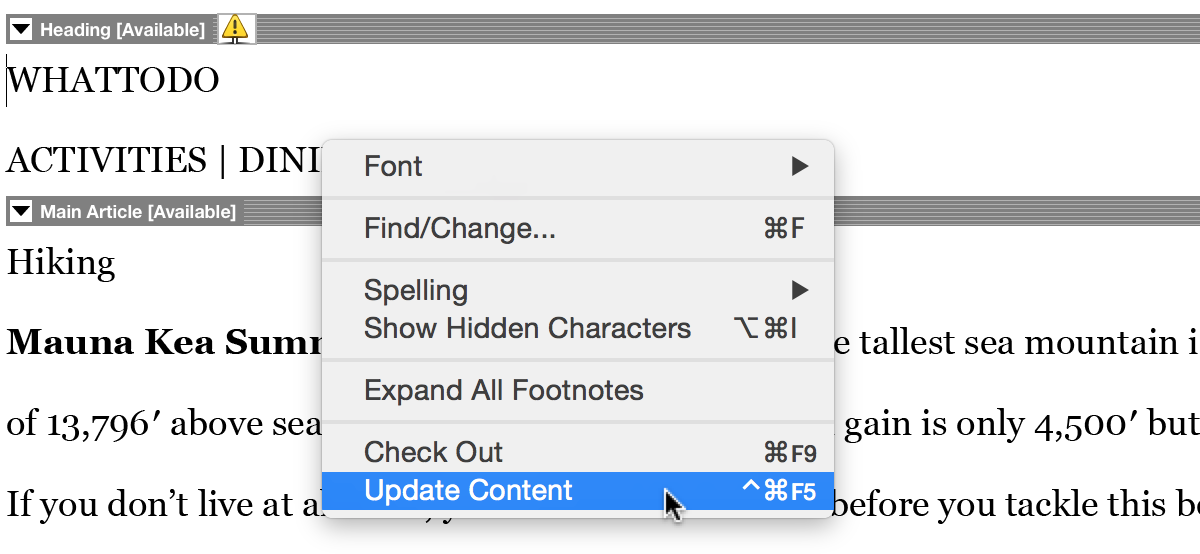Click the Hiking subheading text

point(61,263)
